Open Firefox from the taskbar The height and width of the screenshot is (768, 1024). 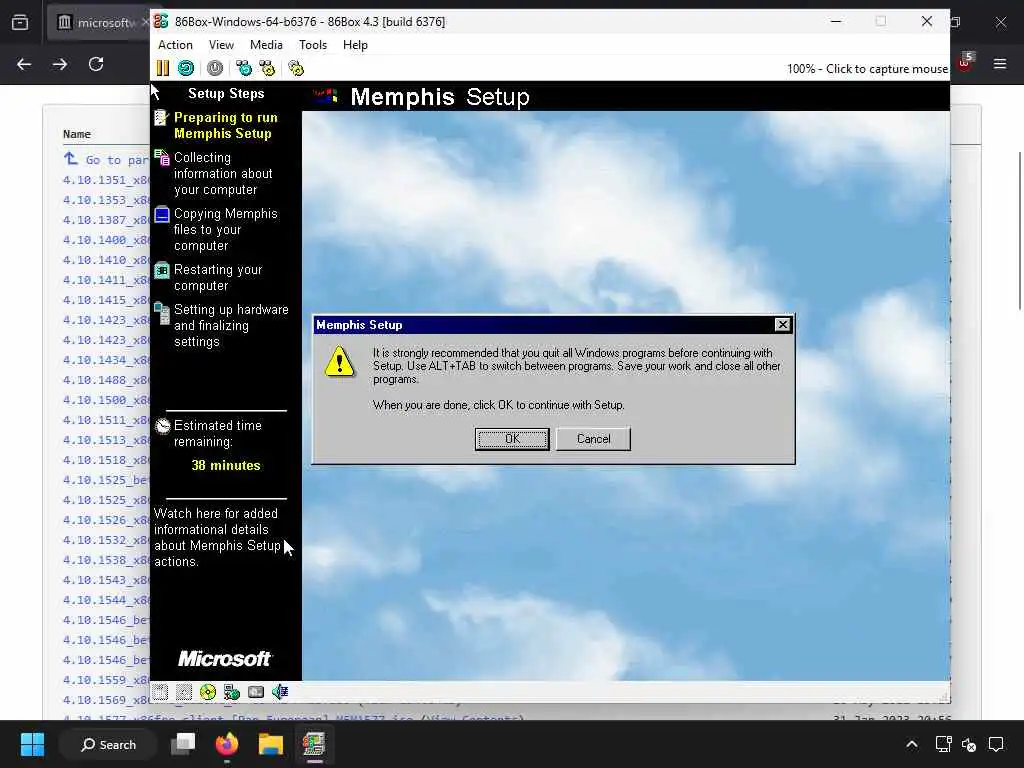tap(227, 744)
